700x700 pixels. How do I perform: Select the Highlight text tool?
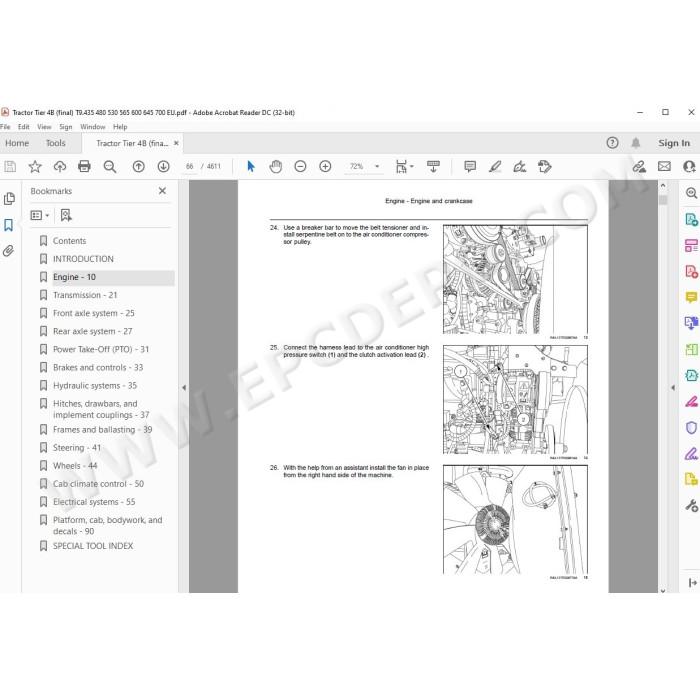495,167
